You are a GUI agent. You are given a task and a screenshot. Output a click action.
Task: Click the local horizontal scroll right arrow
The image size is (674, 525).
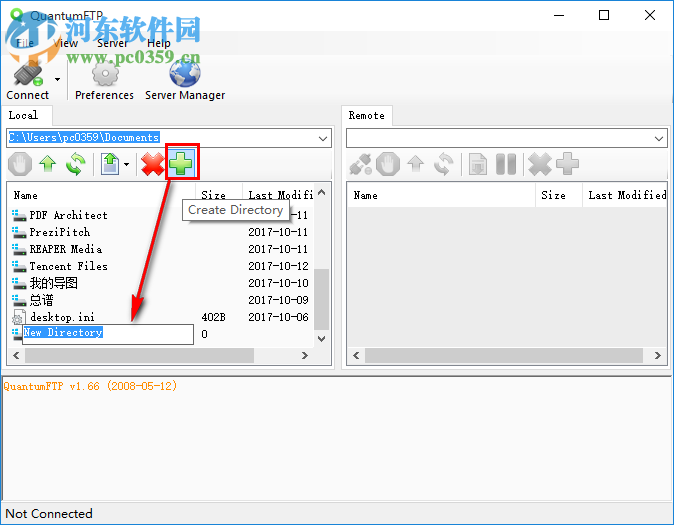tap(305, 356)
